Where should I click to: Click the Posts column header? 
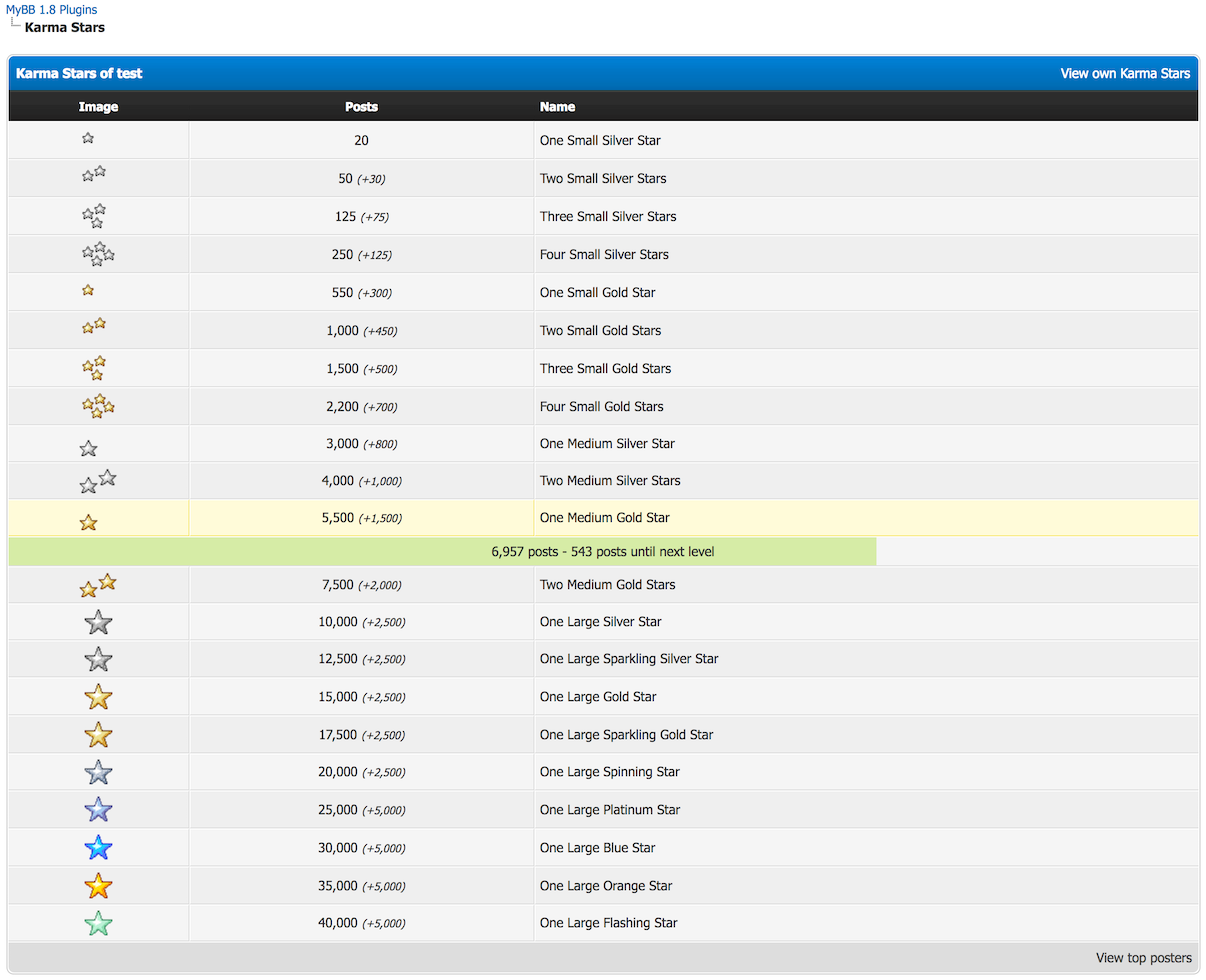point(361,107)
